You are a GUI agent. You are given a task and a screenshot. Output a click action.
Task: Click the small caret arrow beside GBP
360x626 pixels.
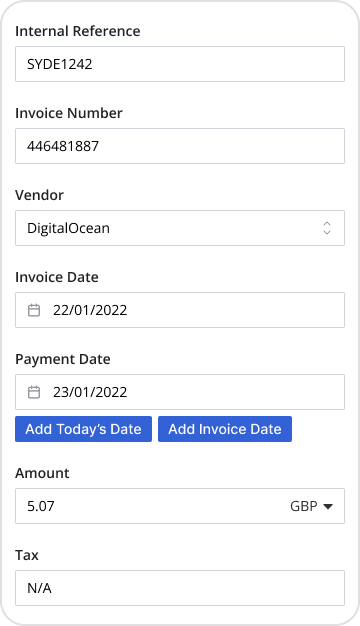pos(328,506)
